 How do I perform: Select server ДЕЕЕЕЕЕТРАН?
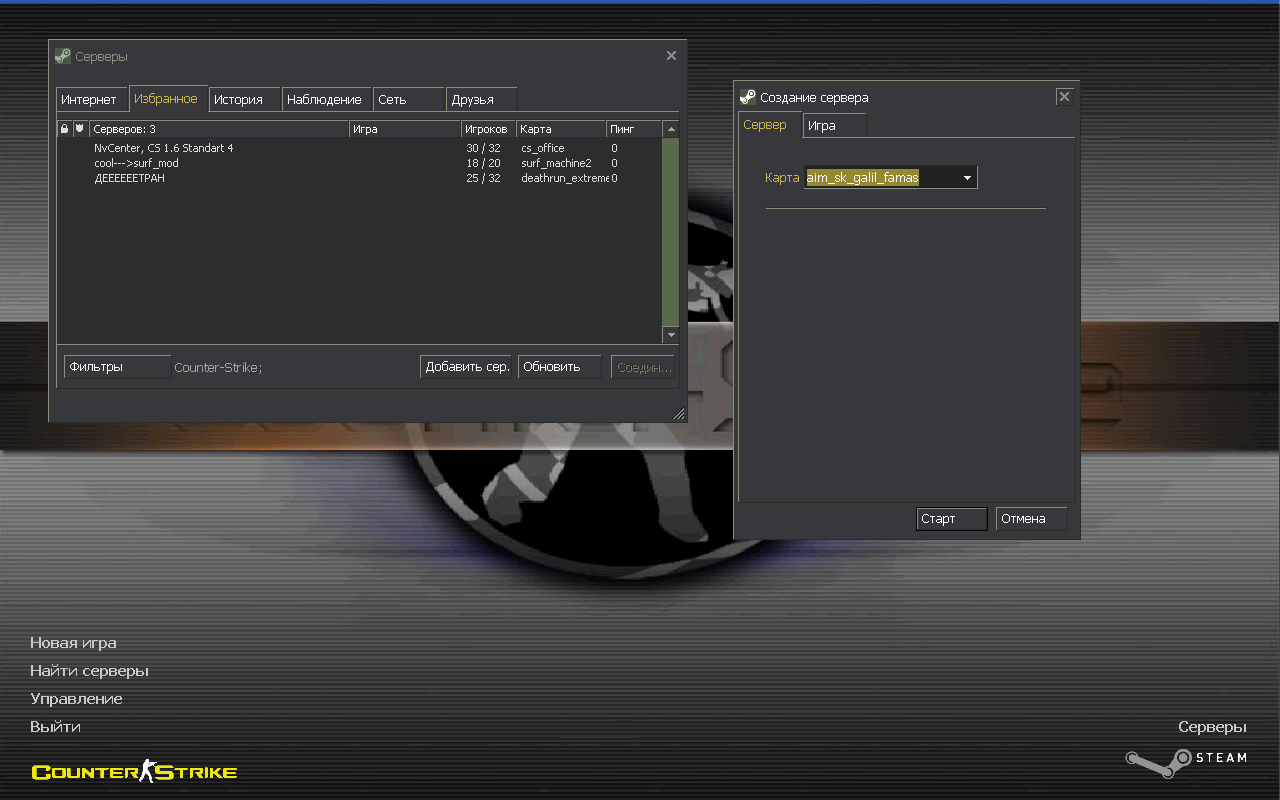pyautogui.click(x=359, y=178)
